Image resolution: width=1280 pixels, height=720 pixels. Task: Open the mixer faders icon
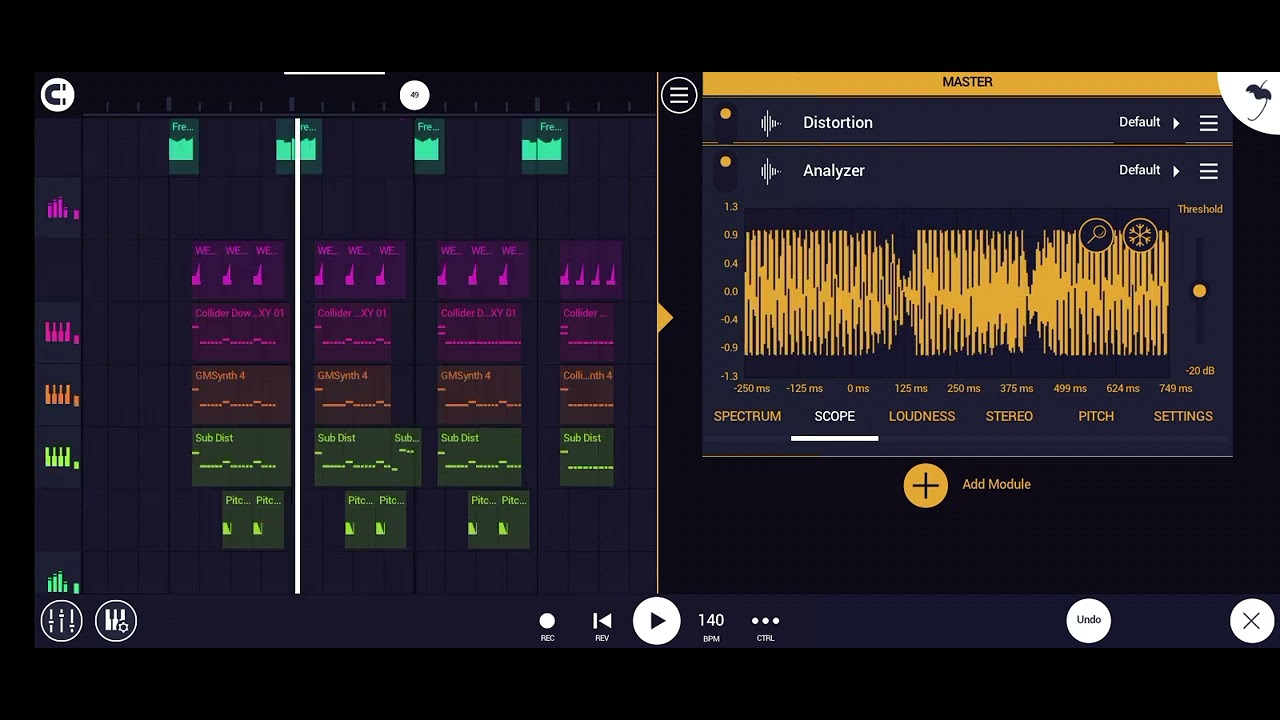pos(61,621)
